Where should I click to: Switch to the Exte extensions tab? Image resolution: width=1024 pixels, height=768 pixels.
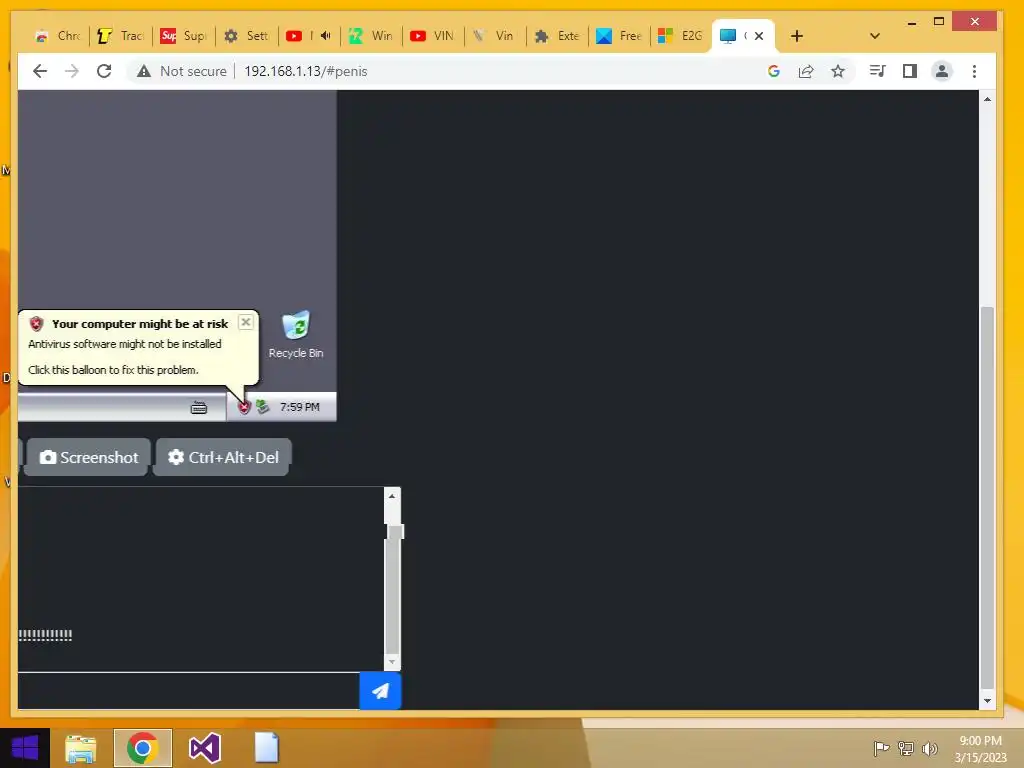pyautogui.click(x=557, y=36)
